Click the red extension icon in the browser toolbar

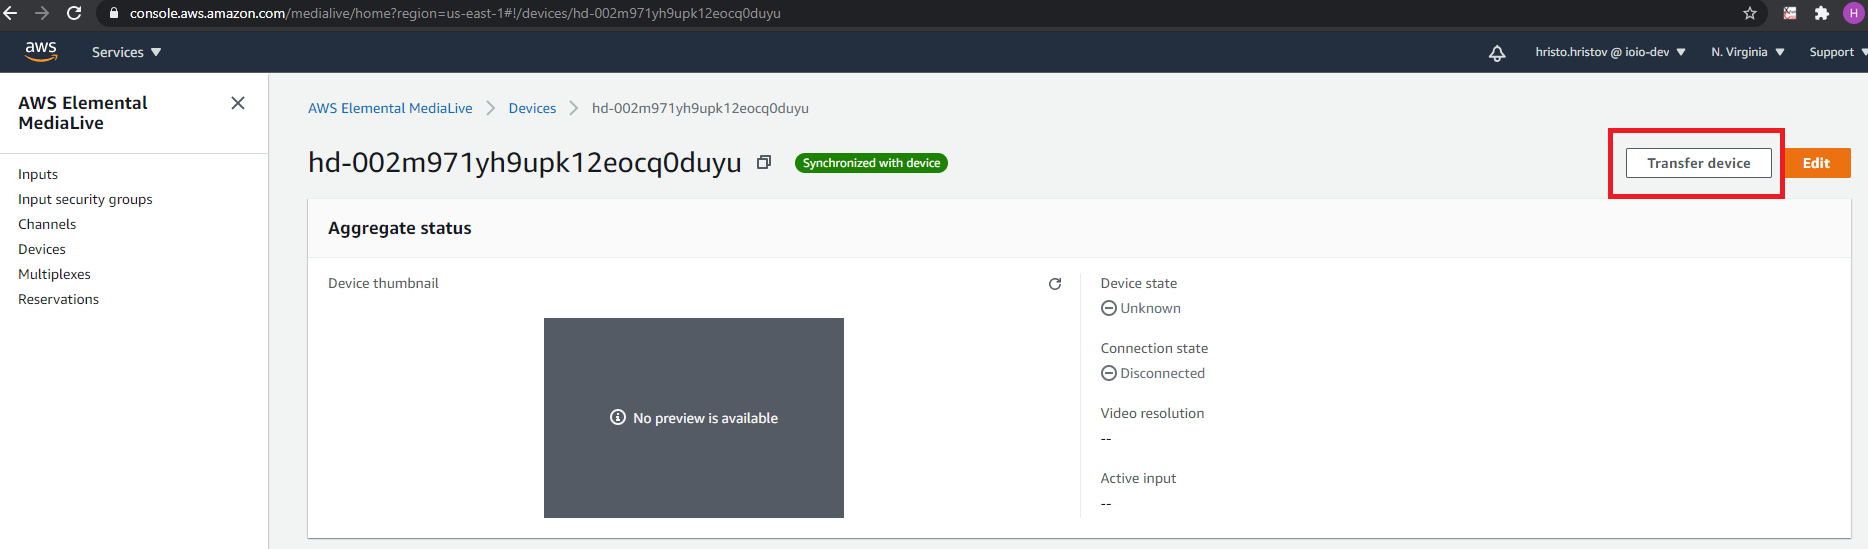(x=1790, y=13)
